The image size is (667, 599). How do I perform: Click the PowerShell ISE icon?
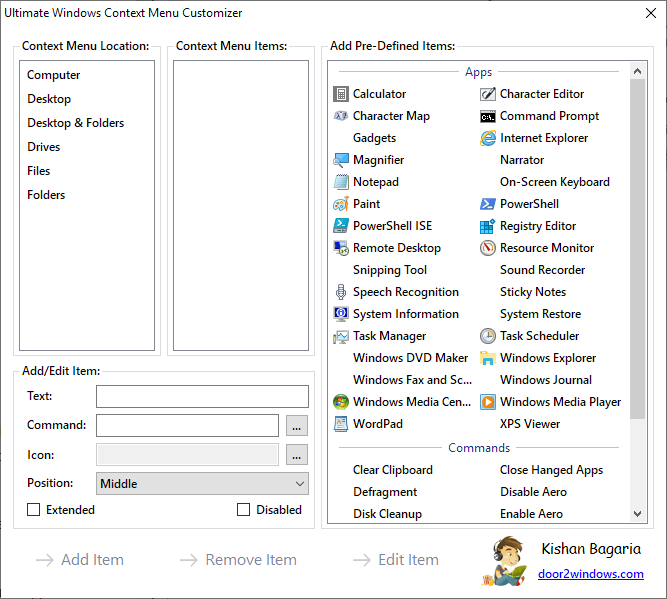tap(341, 226)
